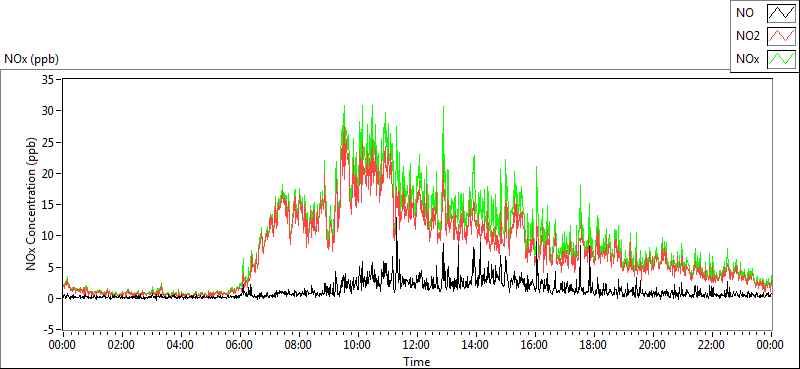Viewport: 800px width, 369px height.
Task: Click the 14:00 time axis marker
Action: click(x=476, y=345)
